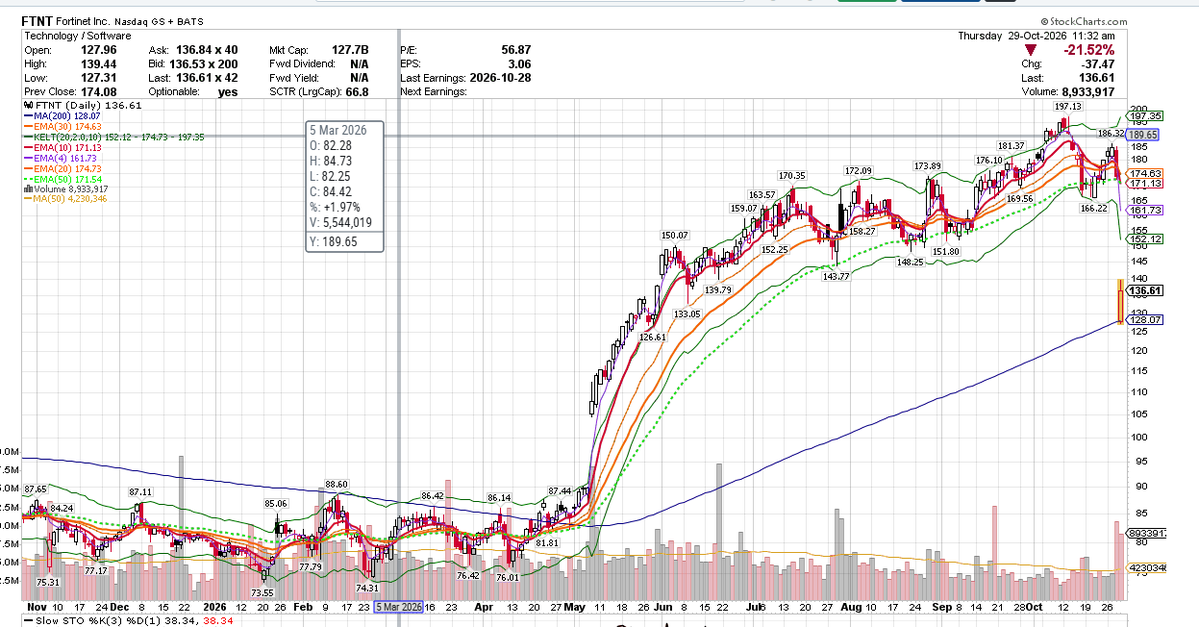Click the P/E value 56.87
This screenshot has width=1199, height=627.
(516, 50)
